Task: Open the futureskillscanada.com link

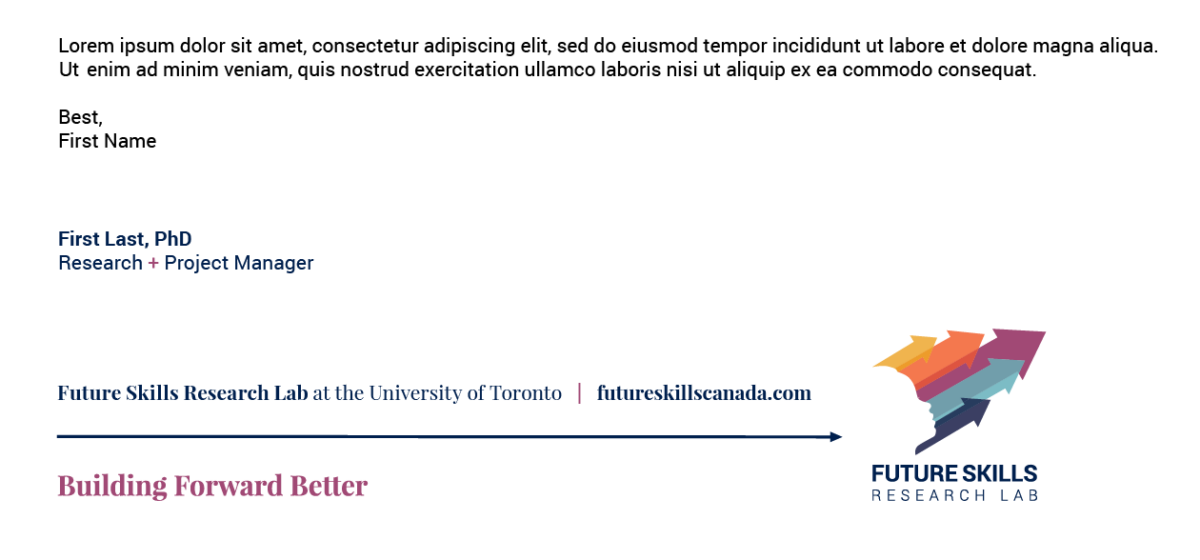Action: point(704,393)
